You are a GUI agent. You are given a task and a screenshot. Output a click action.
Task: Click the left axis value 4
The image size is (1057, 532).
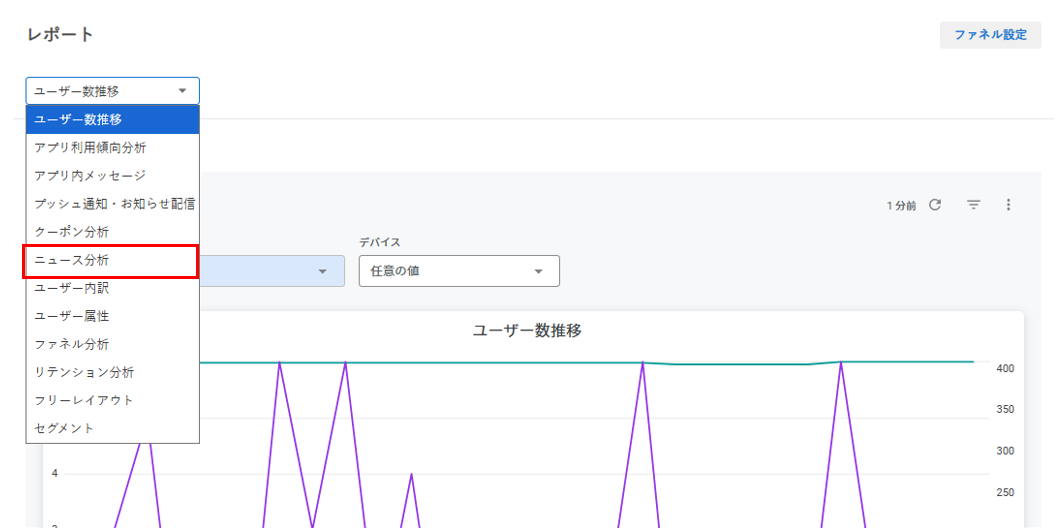tap(55, 474)
